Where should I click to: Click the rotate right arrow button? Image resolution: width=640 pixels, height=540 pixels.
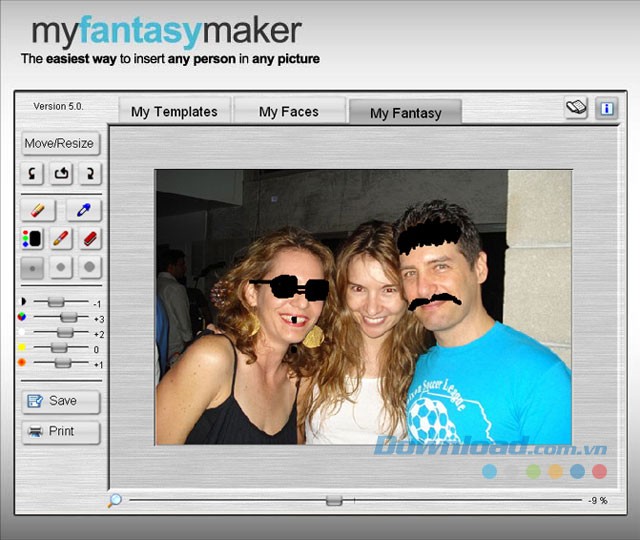point(89,174)
